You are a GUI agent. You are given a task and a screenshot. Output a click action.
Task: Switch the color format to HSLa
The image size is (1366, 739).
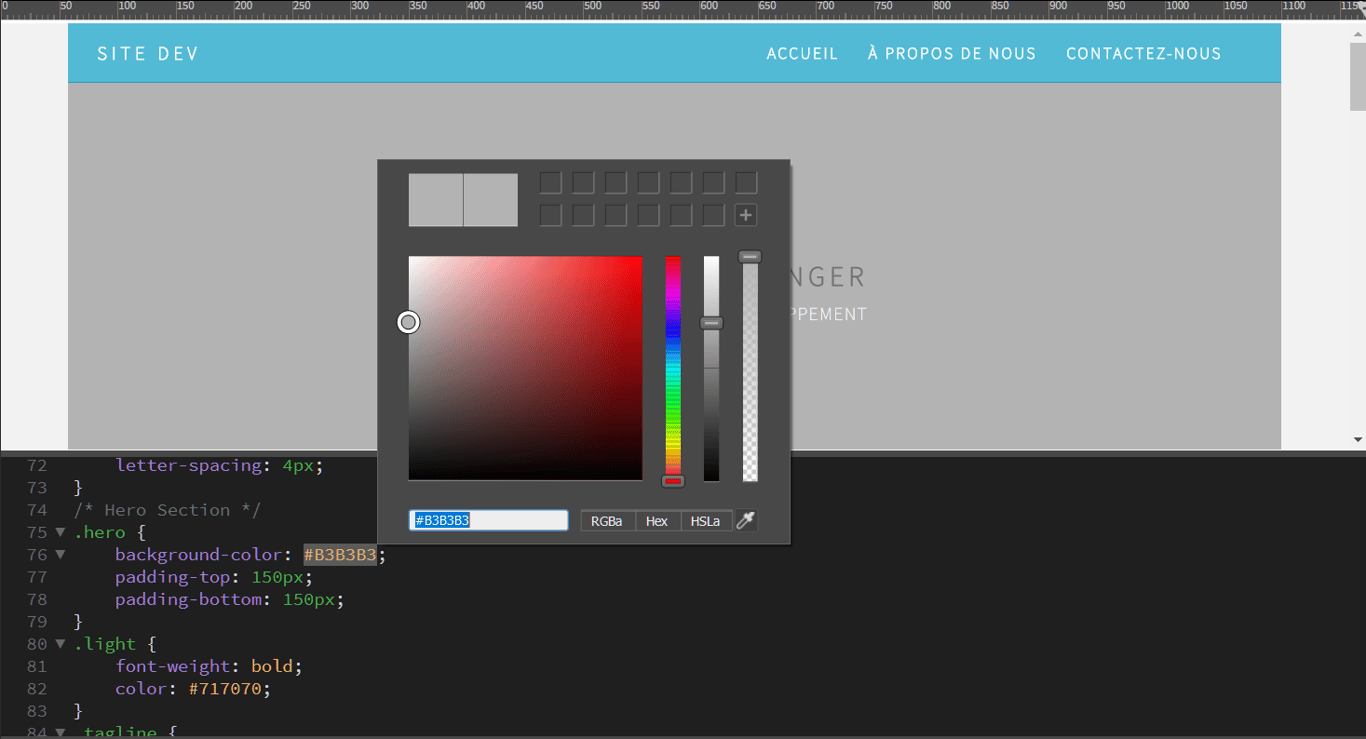click(705, 520)
